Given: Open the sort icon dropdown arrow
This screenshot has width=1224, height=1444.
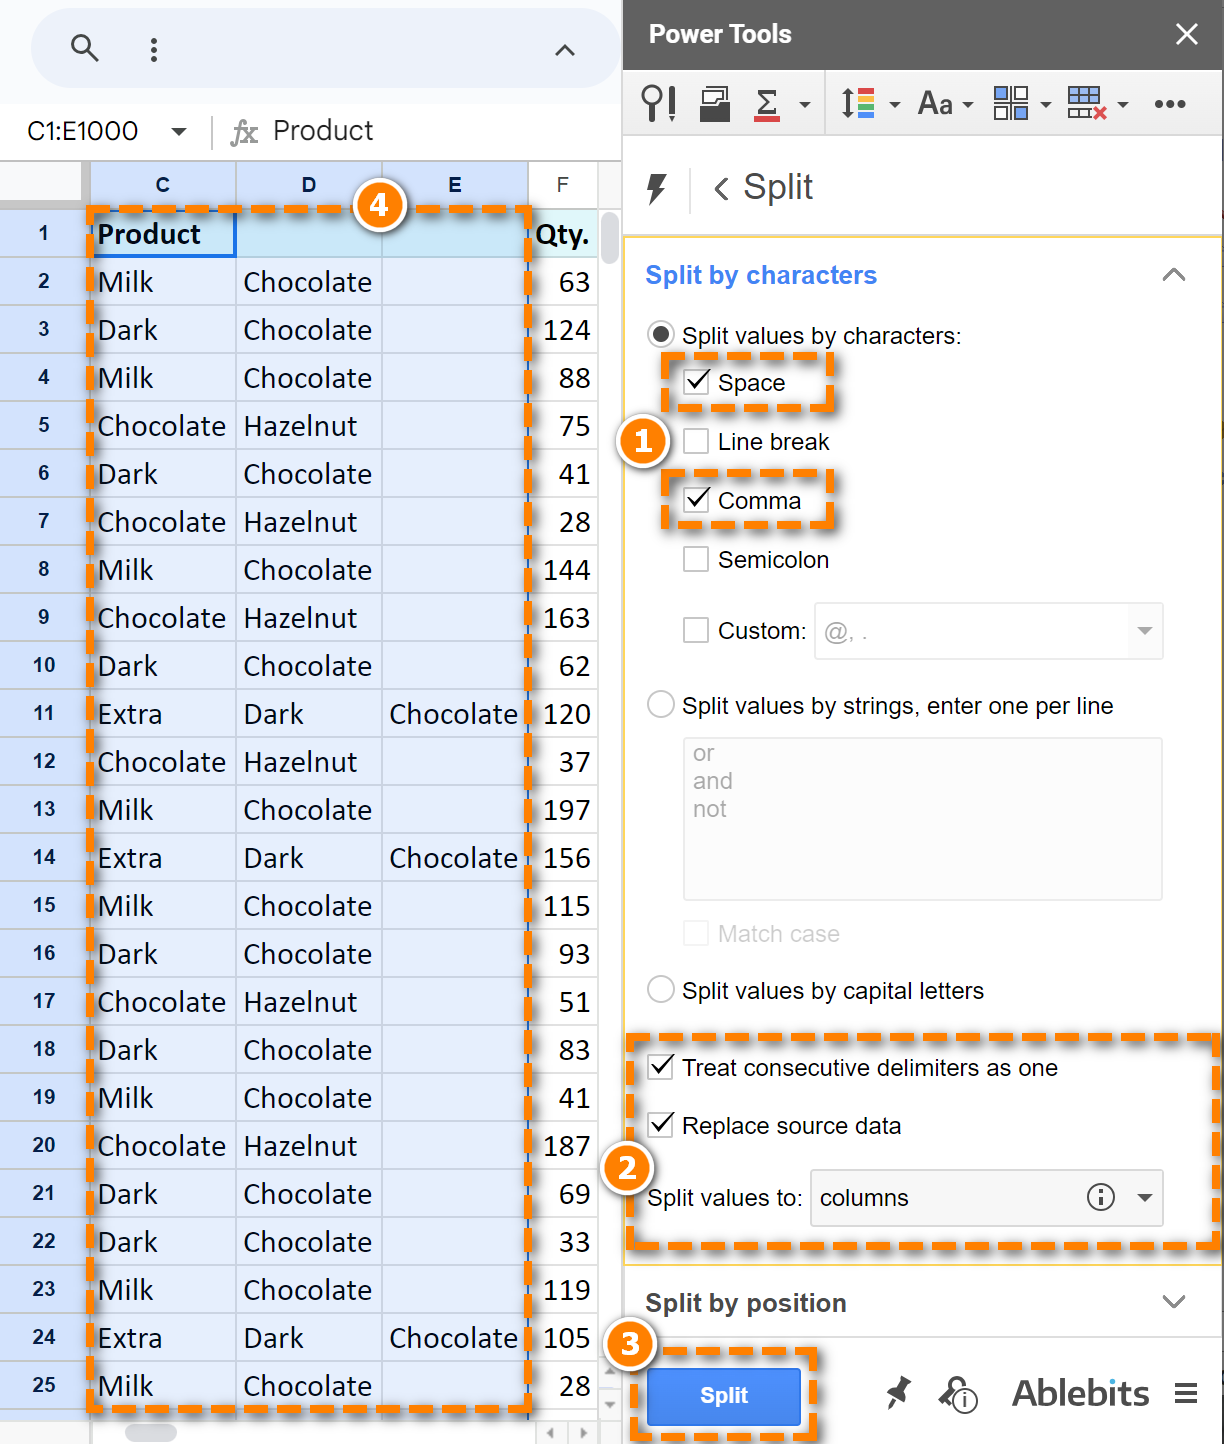Looking at the screenshot, I should click(x=894, y=104).
